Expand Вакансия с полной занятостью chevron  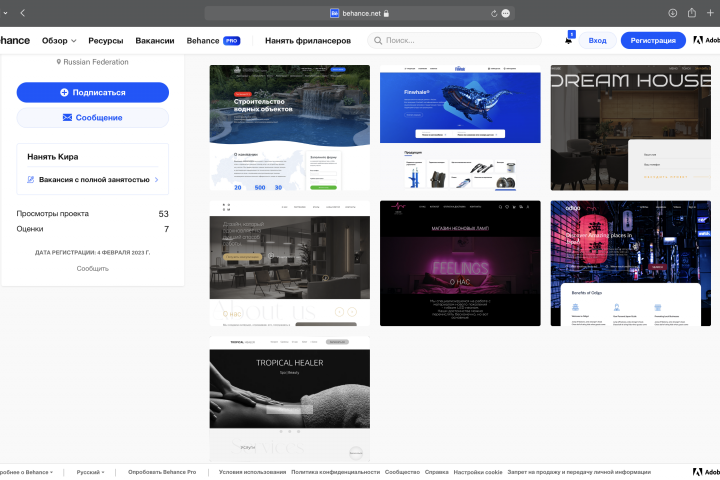pos(157,180)
